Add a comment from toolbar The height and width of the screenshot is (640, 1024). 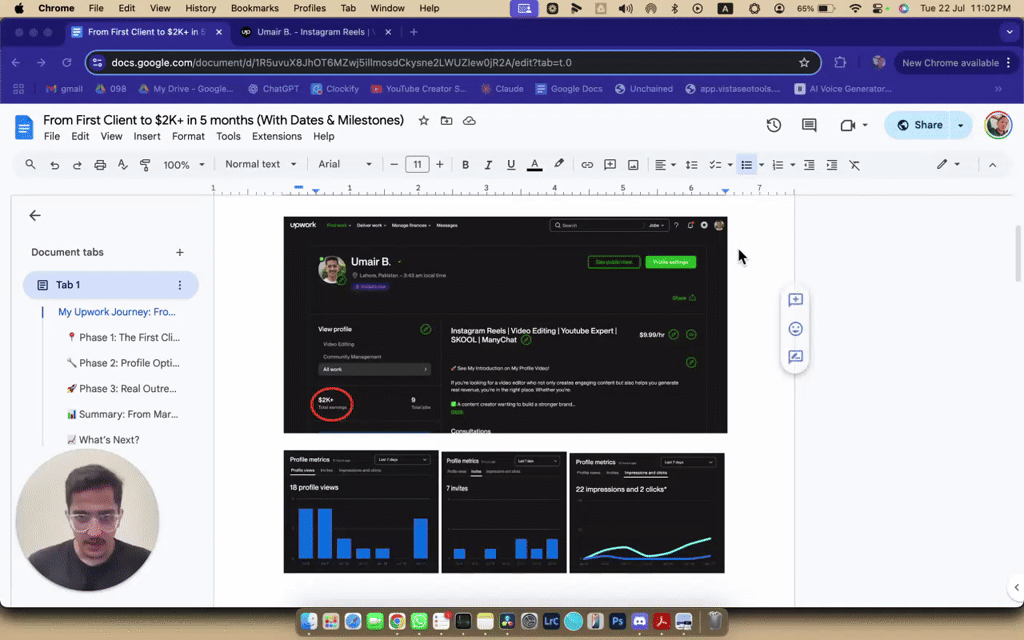coord(610,165)
